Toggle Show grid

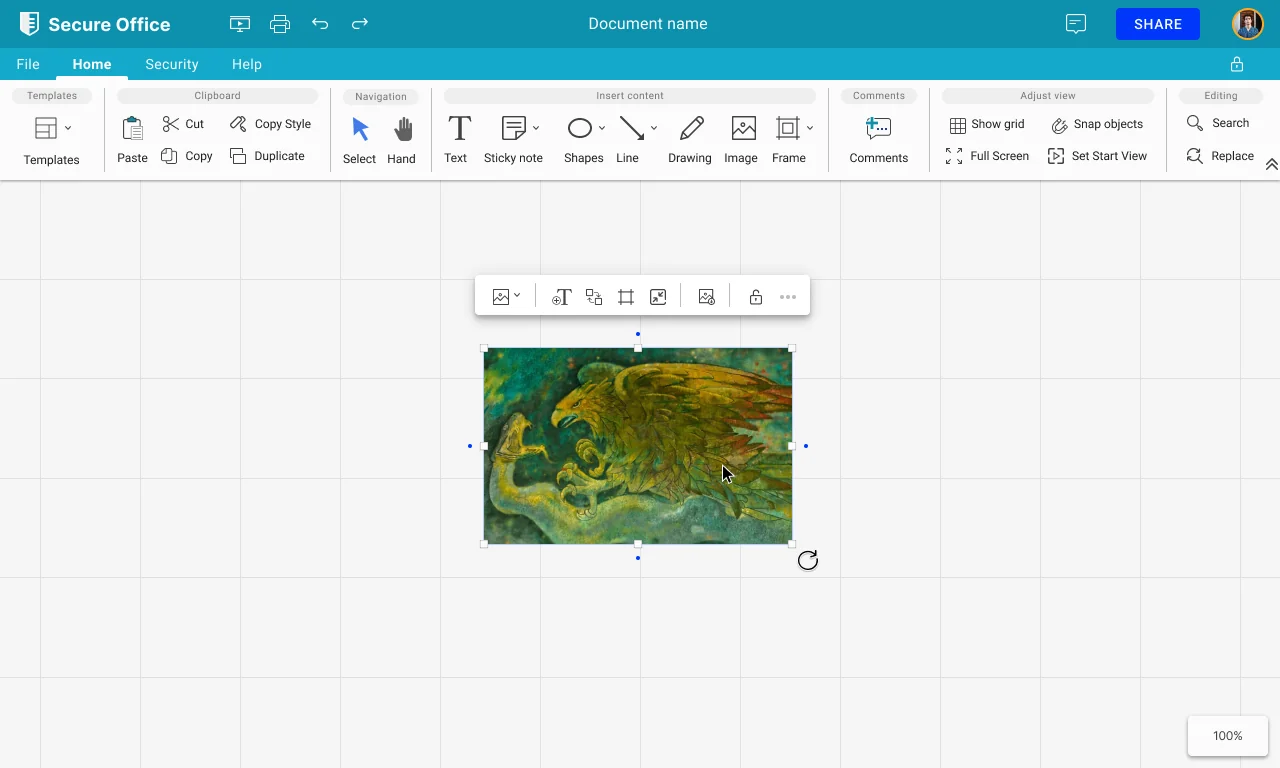(987, 124)
